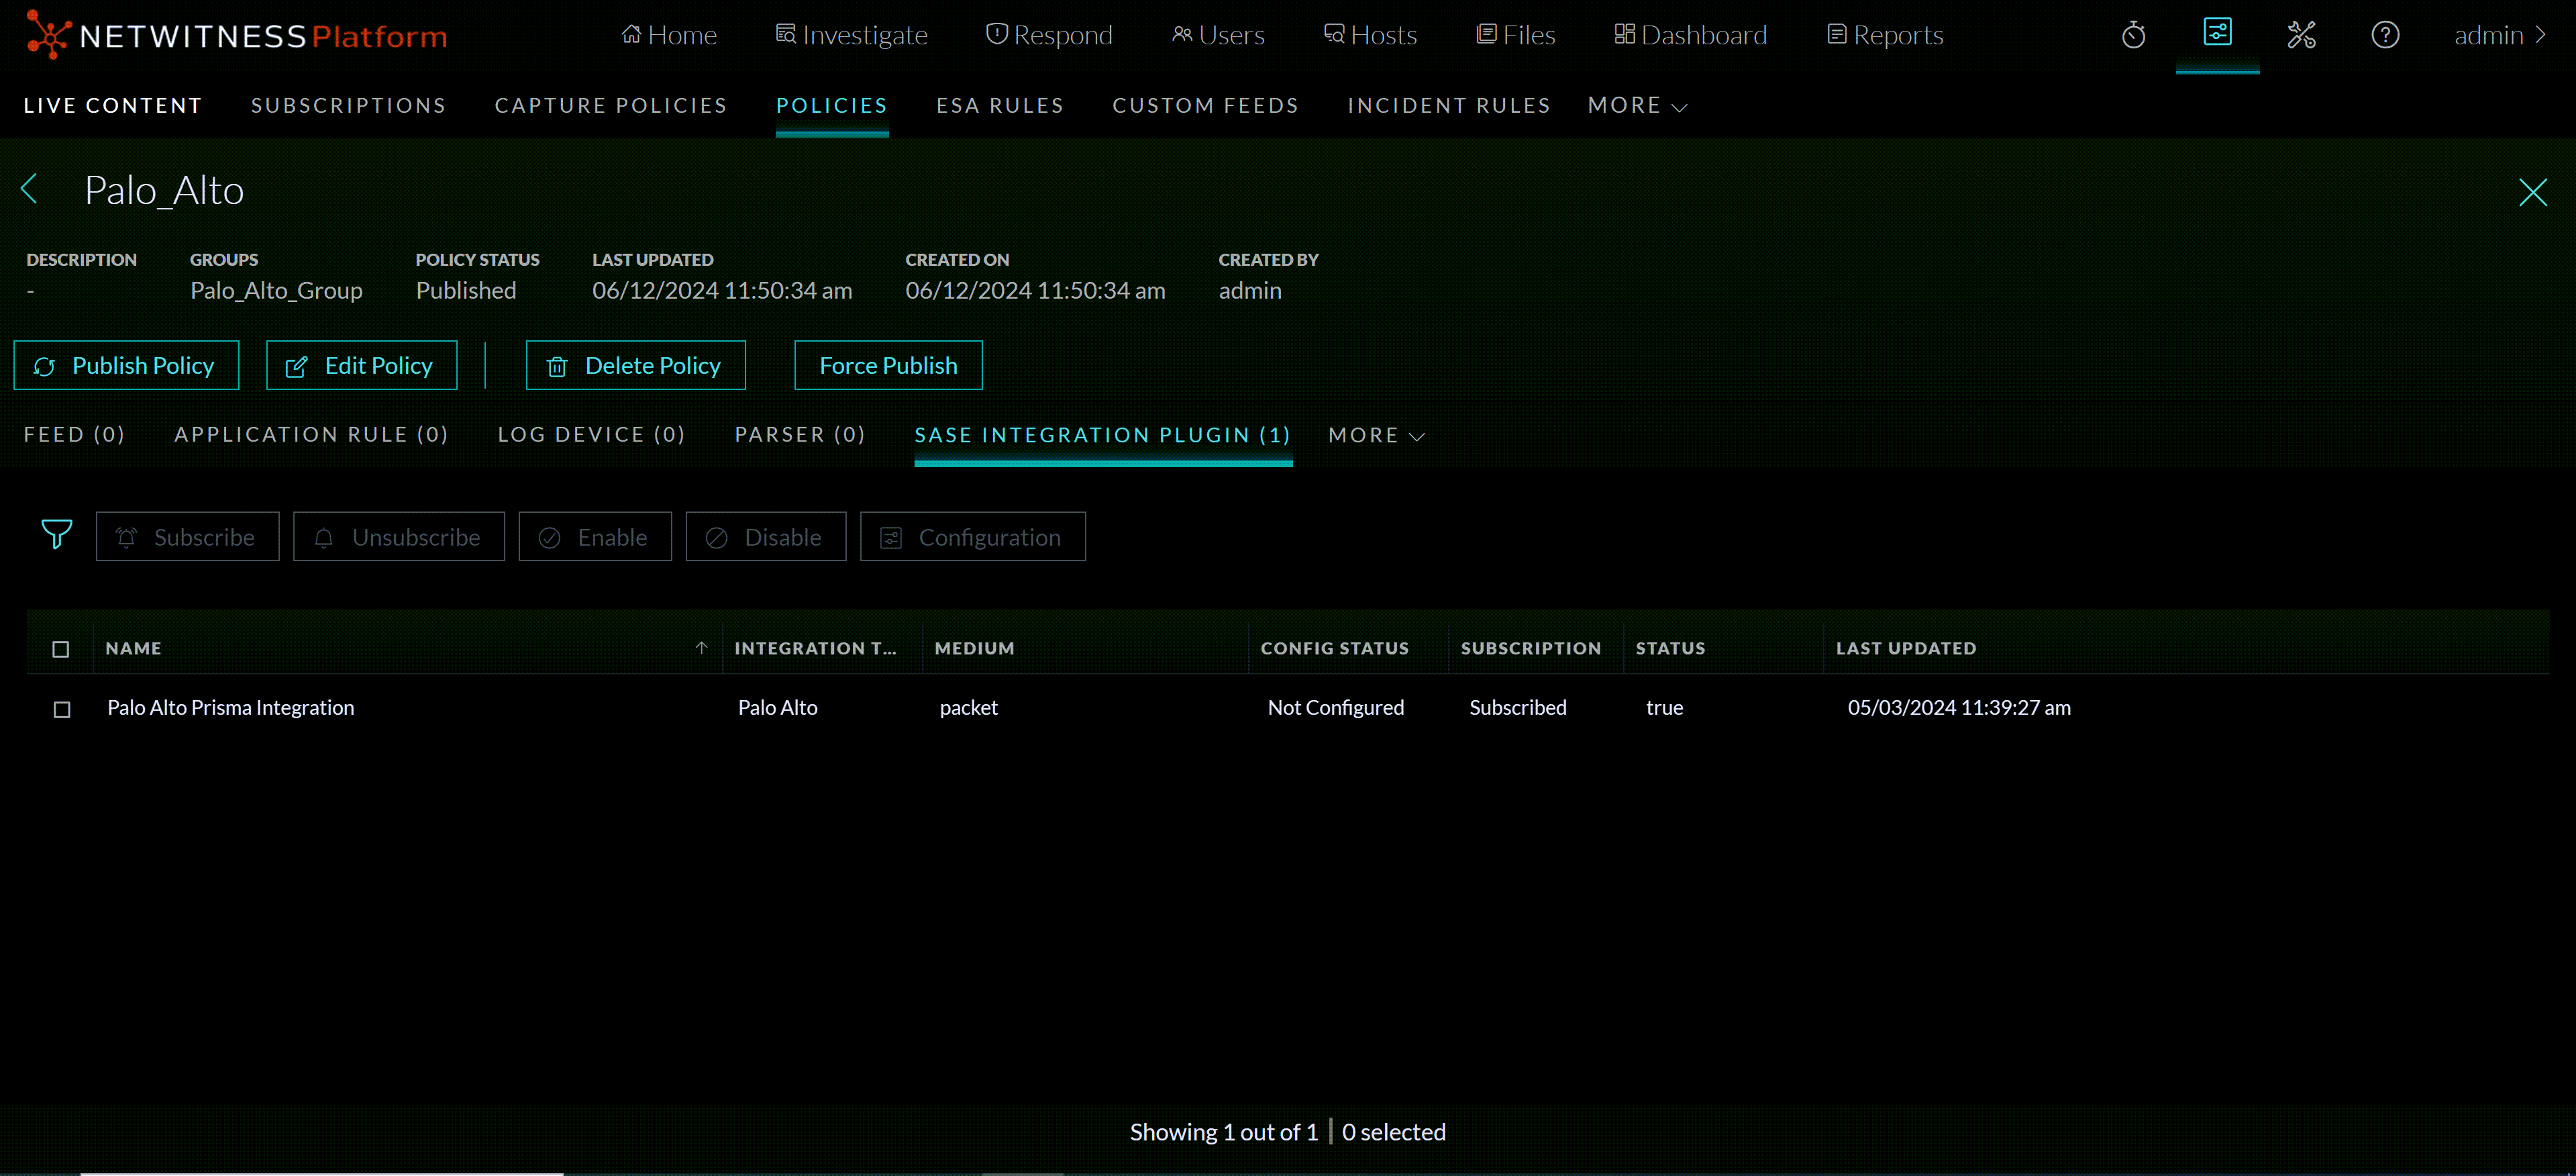Screen dimensions: 2576x1176
Task: Click the Force Publish button
Action: (887, 365)
